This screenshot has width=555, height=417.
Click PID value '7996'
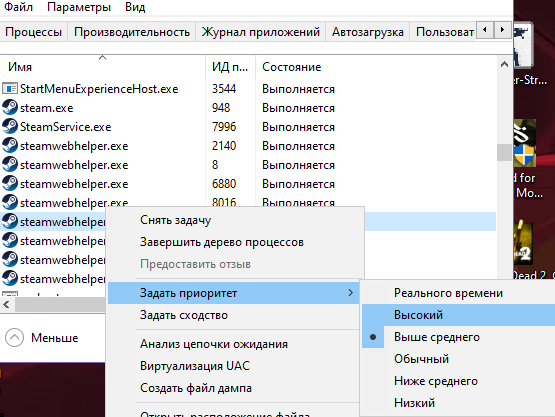[x=224, y=127]
